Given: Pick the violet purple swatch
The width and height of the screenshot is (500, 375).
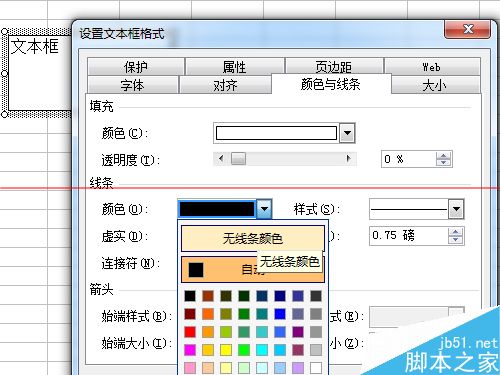Looking at the screenshot, I should point(298,332).
